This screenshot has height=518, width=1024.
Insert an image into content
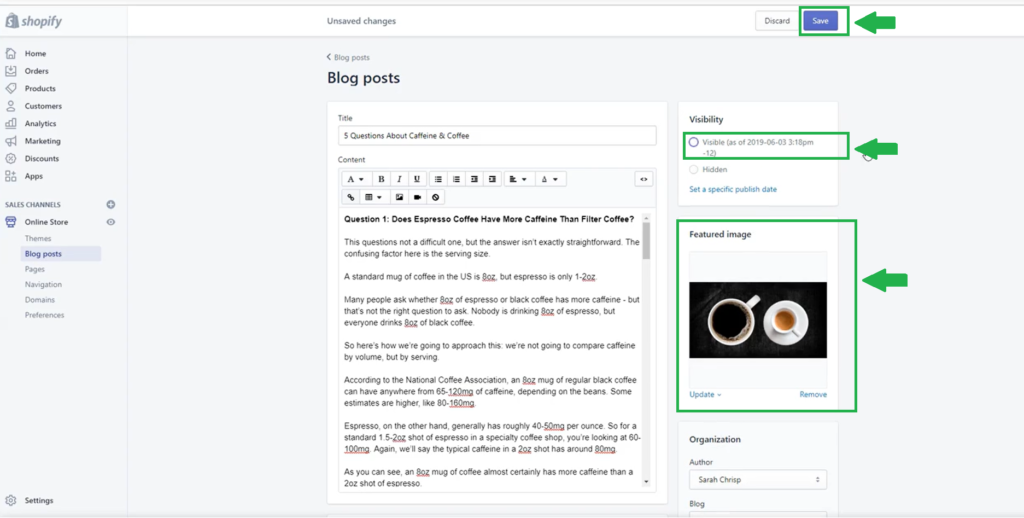pos(399,197)
